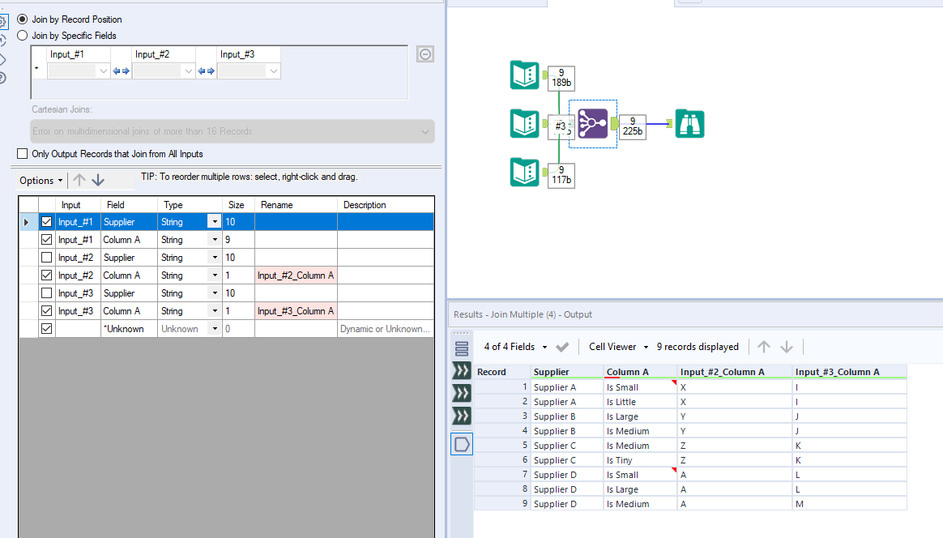The image size is (943, 538).
Task: Open the Options dropdown menu
Action: [x=41, y=180]
